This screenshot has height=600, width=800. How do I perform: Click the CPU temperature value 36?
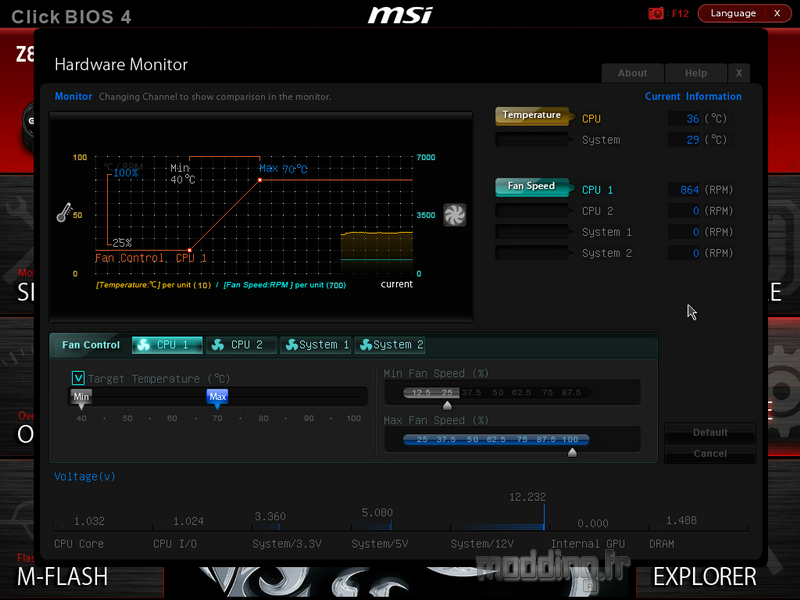(x=692, y=119)
